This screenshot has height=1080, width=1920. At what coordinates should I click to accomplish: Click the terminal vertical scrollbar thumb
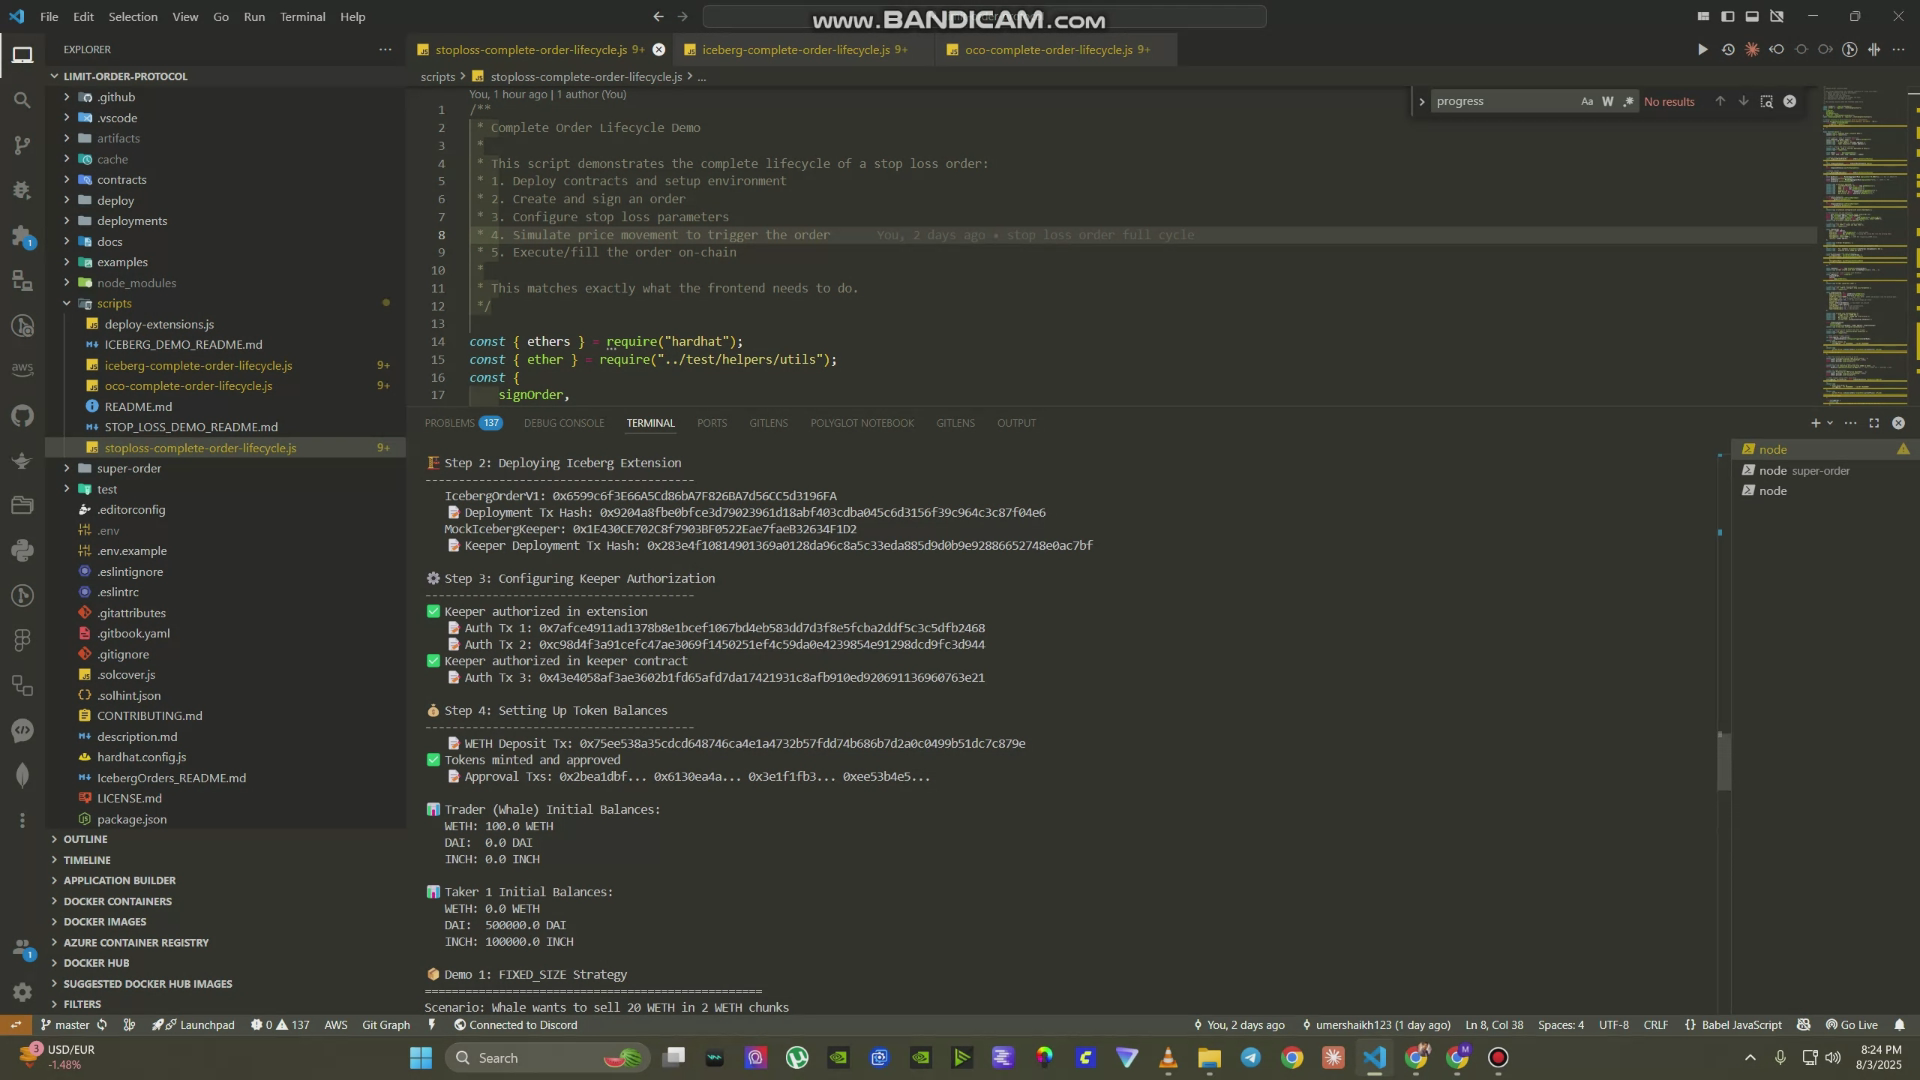1723,762
